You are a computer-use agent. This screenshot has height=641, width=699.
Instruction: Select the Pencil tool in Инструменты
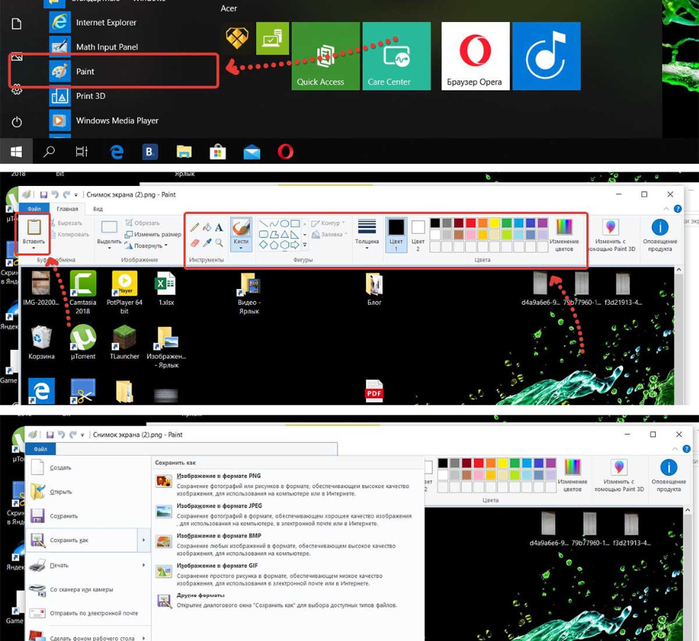tap(195, 227)
